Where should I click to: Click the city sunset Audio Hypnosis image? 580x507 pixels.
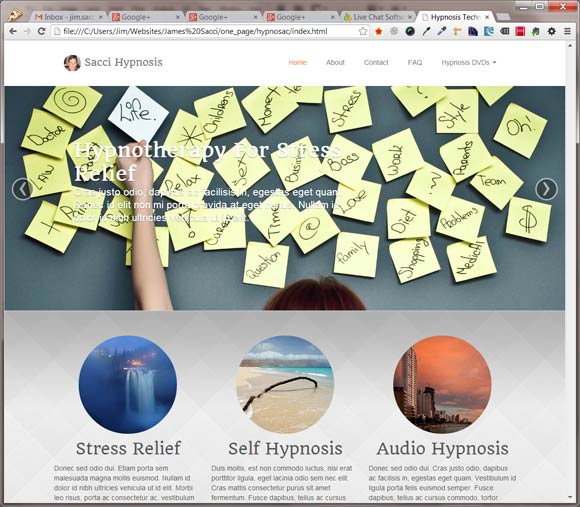click(442, 384)
